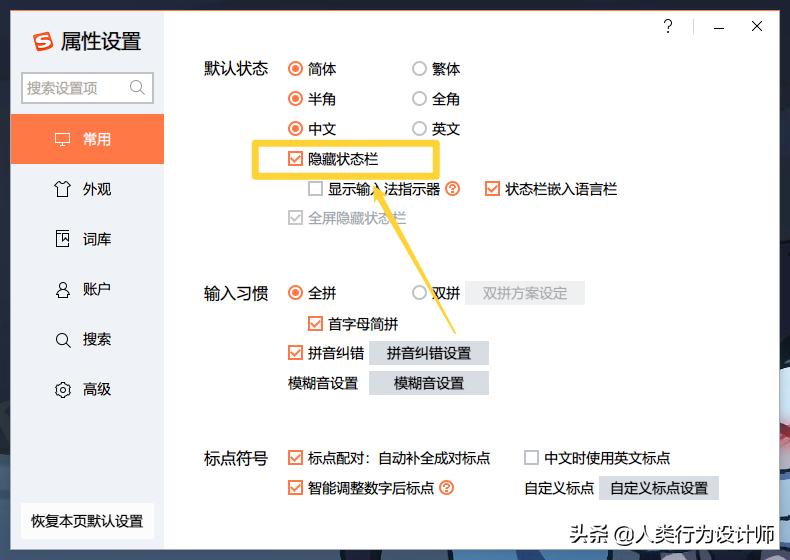Click the help question mark icon in title bar

(668, 26)
